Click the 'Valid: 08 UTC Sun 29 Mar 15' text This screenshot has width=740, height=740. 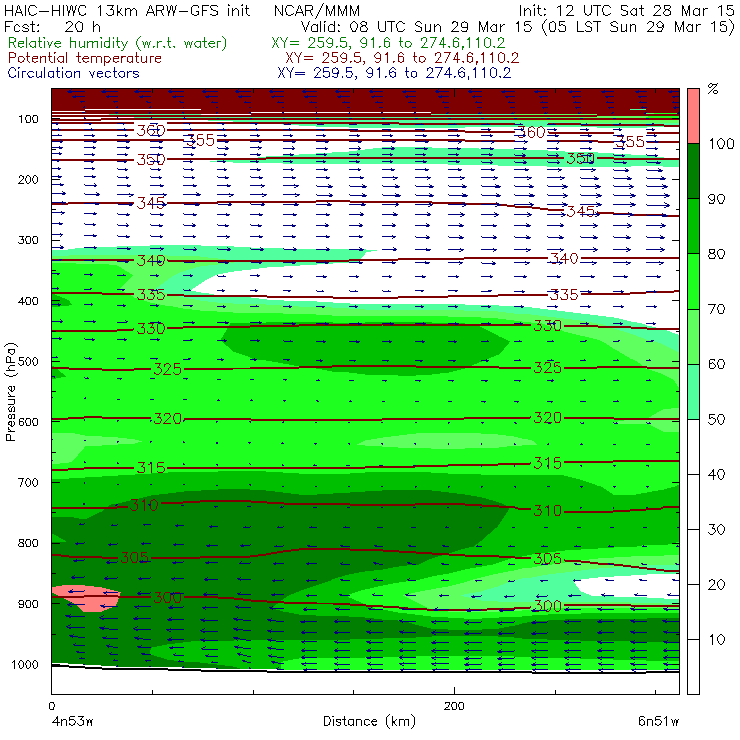419,27
